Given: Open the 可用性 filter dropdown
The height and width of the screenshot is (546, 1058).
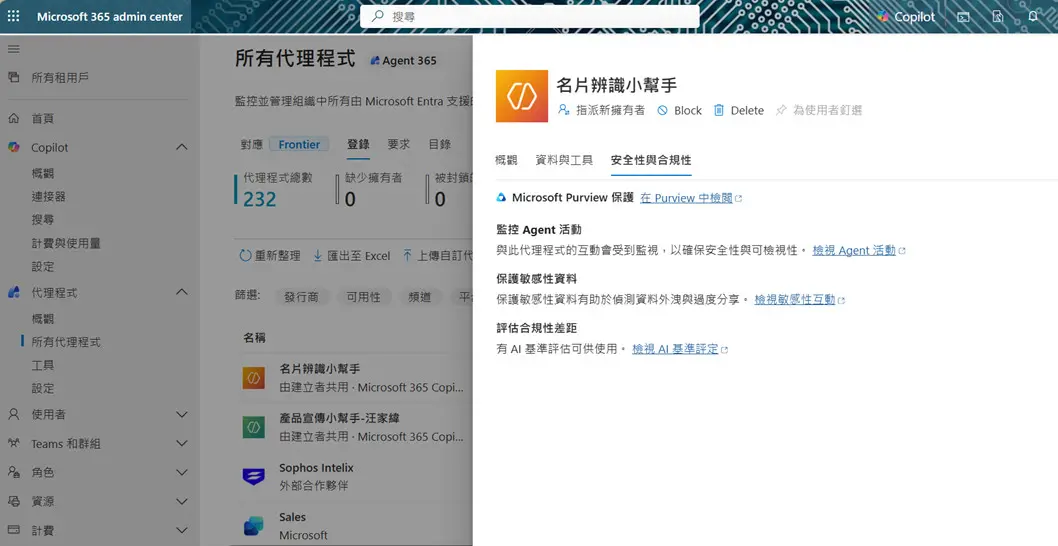Looking at the screenshot, I should pos(364,297).
